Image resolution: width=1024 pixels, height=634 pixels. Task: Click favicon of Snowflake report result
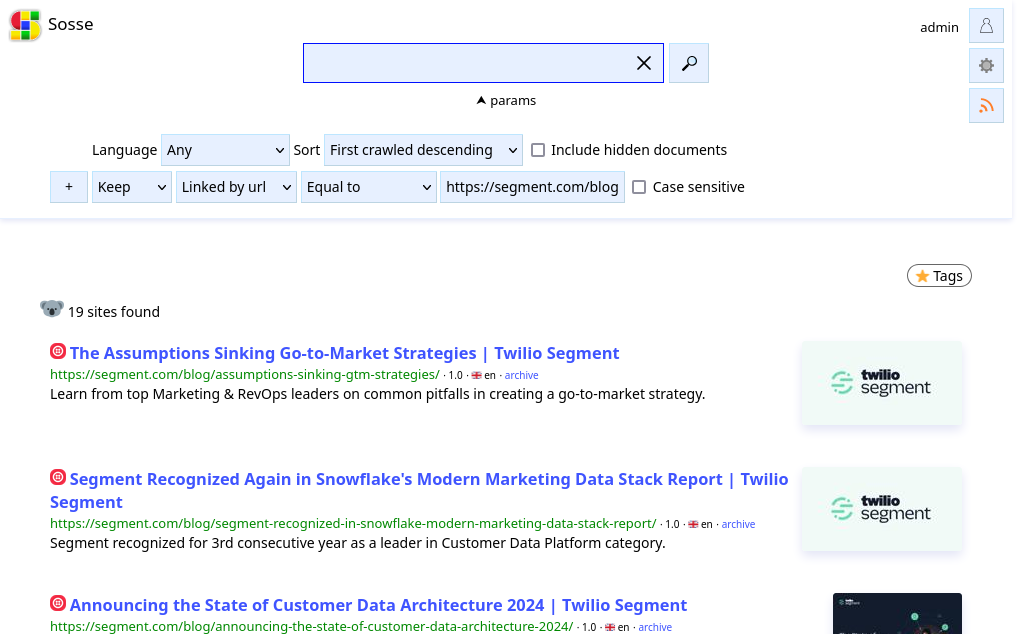coord(58,477)
